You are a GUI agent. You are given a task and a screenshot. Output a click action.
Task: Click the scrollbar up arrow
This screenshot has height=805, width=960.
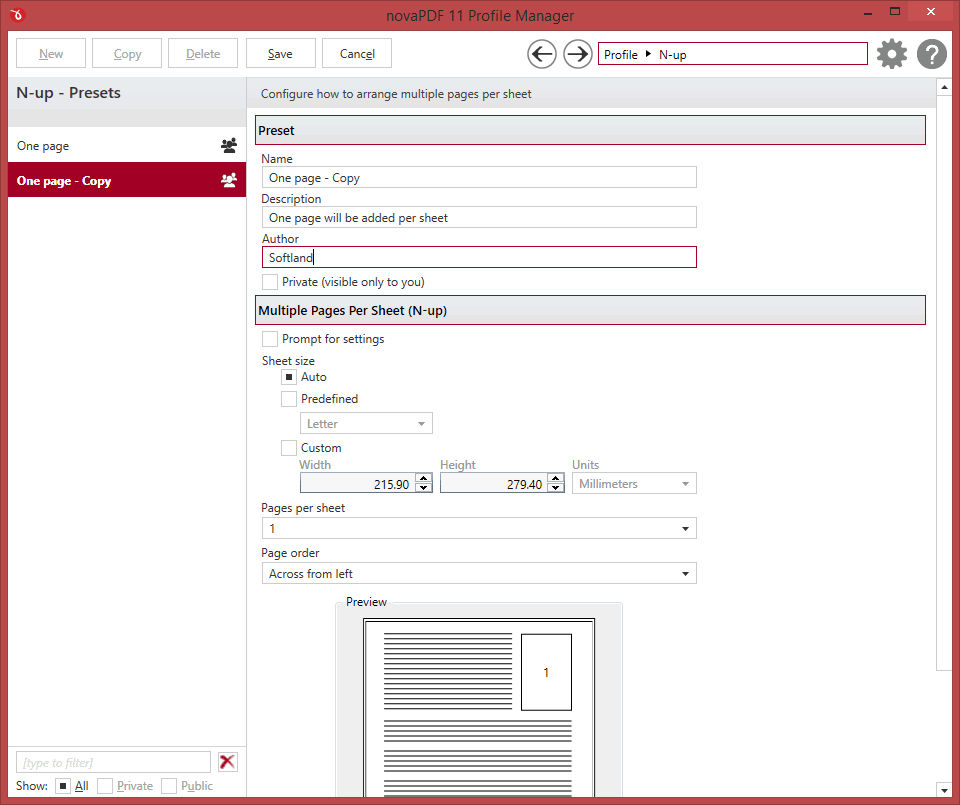coord(945,88)
